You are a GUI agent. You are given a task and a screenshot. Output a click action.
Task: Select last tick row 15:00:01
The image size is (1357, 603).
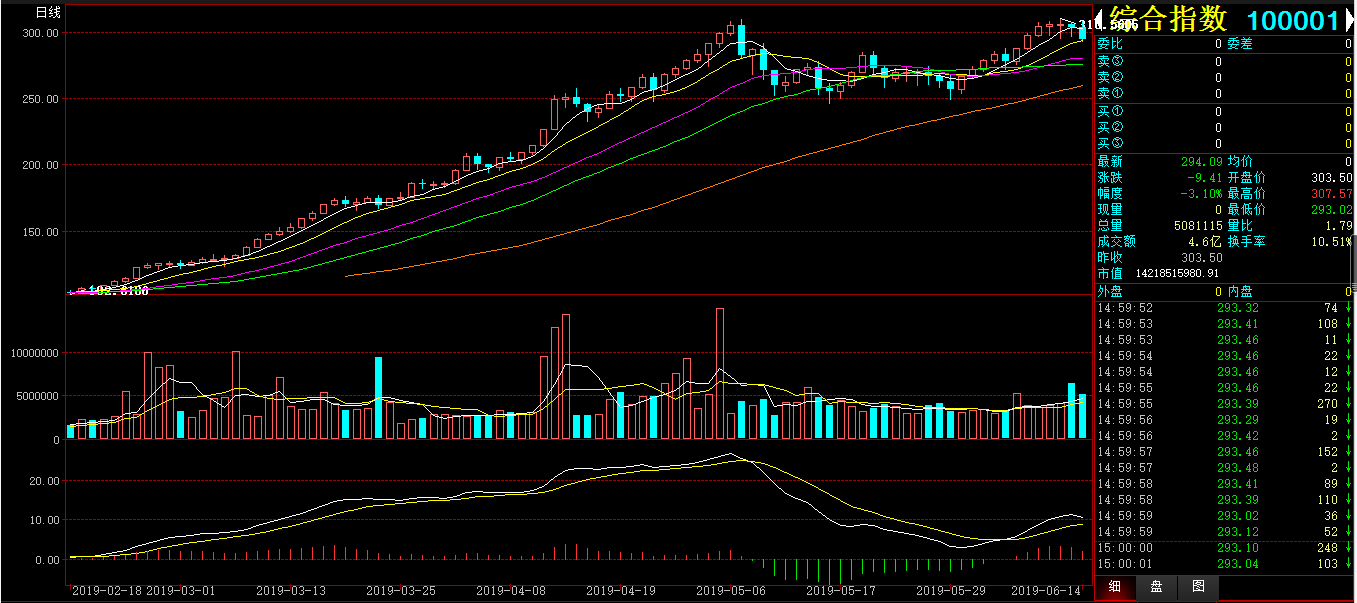click(x=1224, y=564)
